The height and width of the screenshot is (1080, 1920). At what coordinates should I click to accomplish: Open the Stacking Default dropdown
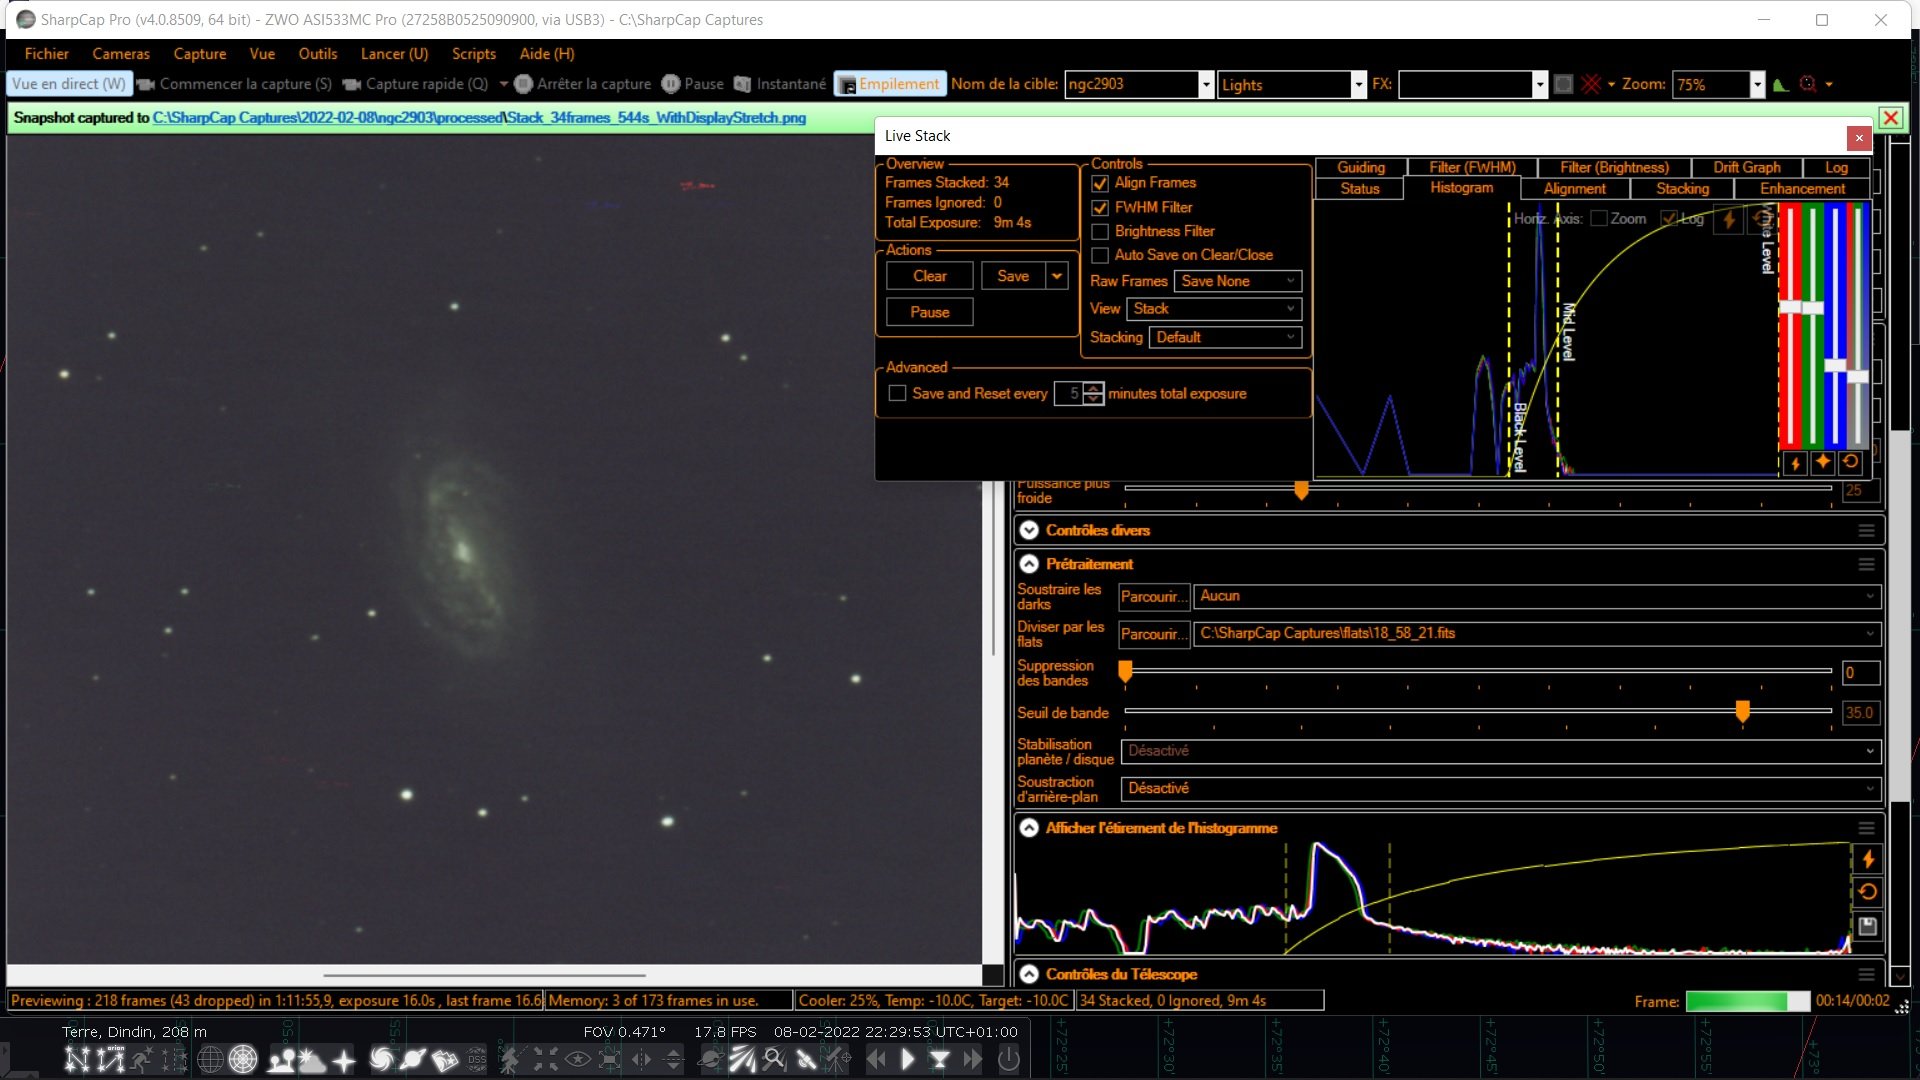point(1225,337)
